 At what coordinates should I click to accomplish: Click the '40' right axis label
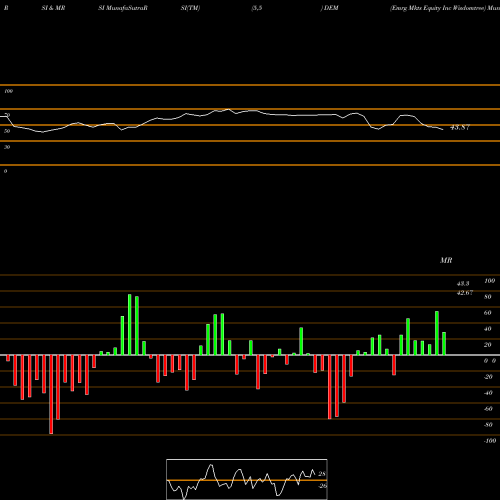click(488, 329)
